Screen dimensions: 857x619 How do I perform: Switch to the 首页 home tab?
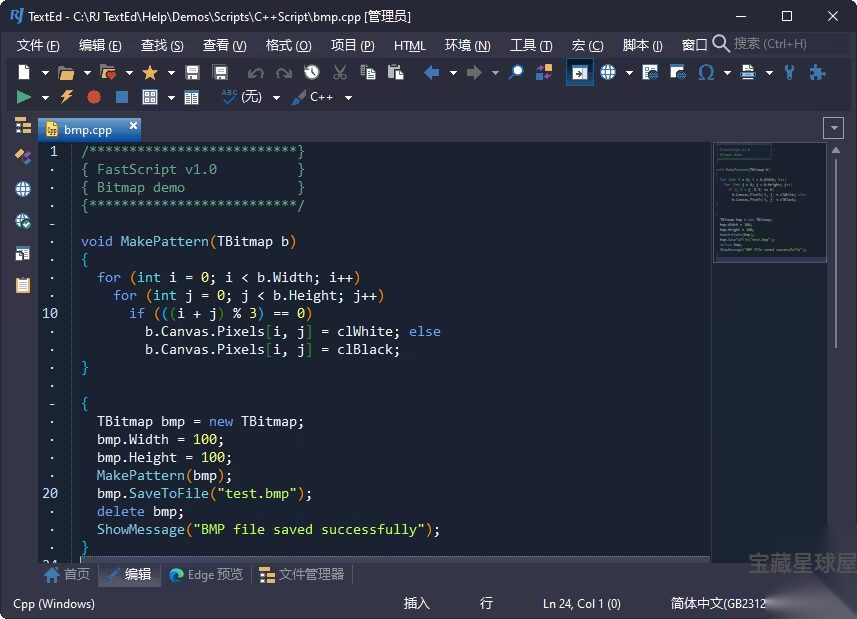[x=67, y=574]
